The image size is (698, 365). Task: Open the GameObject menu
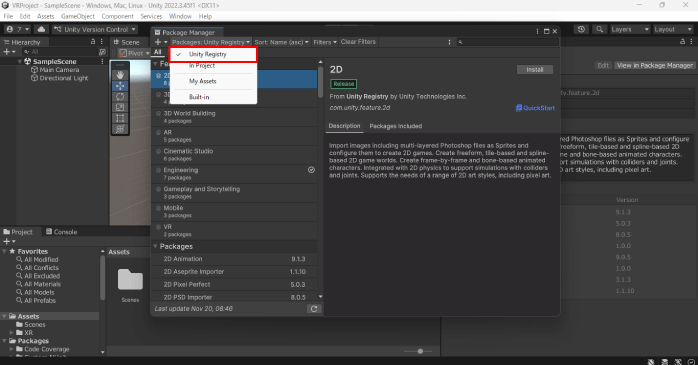(78, 16)
